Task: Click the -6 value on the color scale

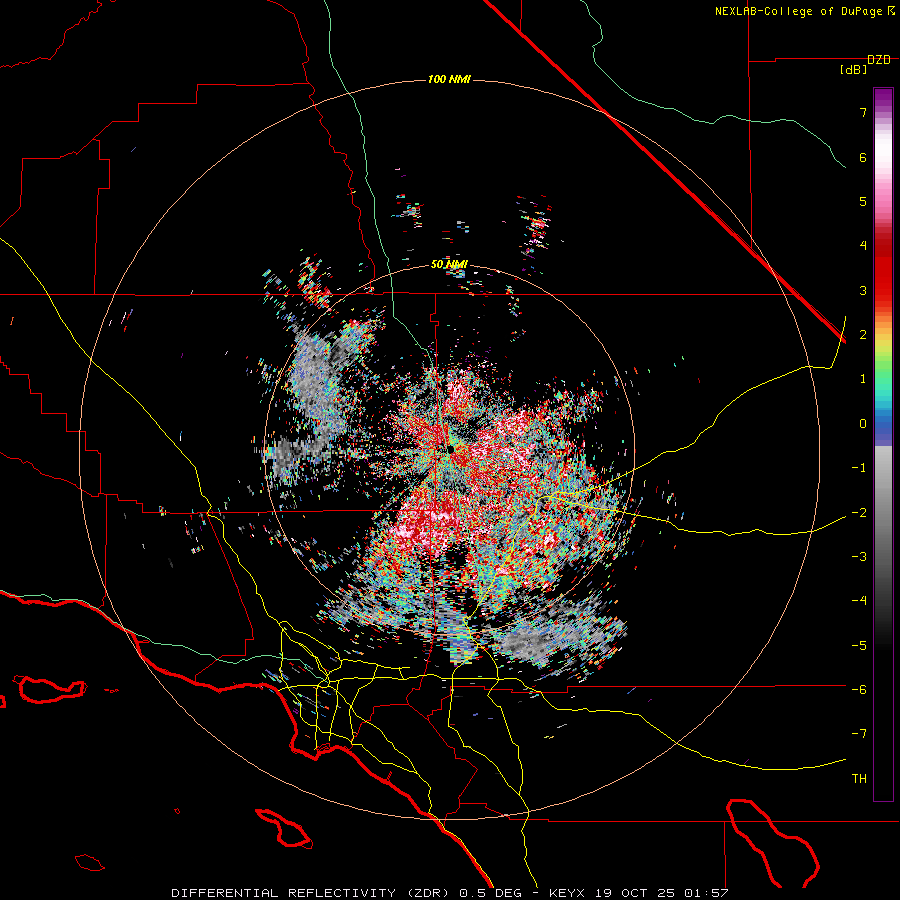Action: click(859, 690)
